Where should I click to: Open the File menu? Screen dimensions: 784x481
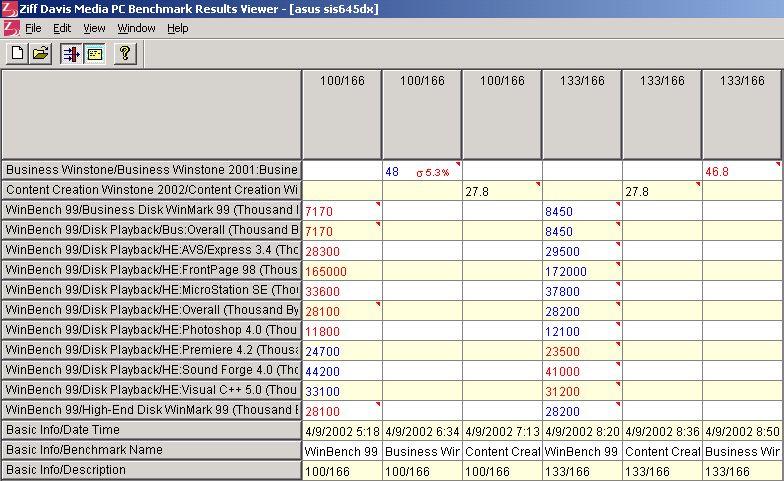pyautogui.click(x=33, y=28)
